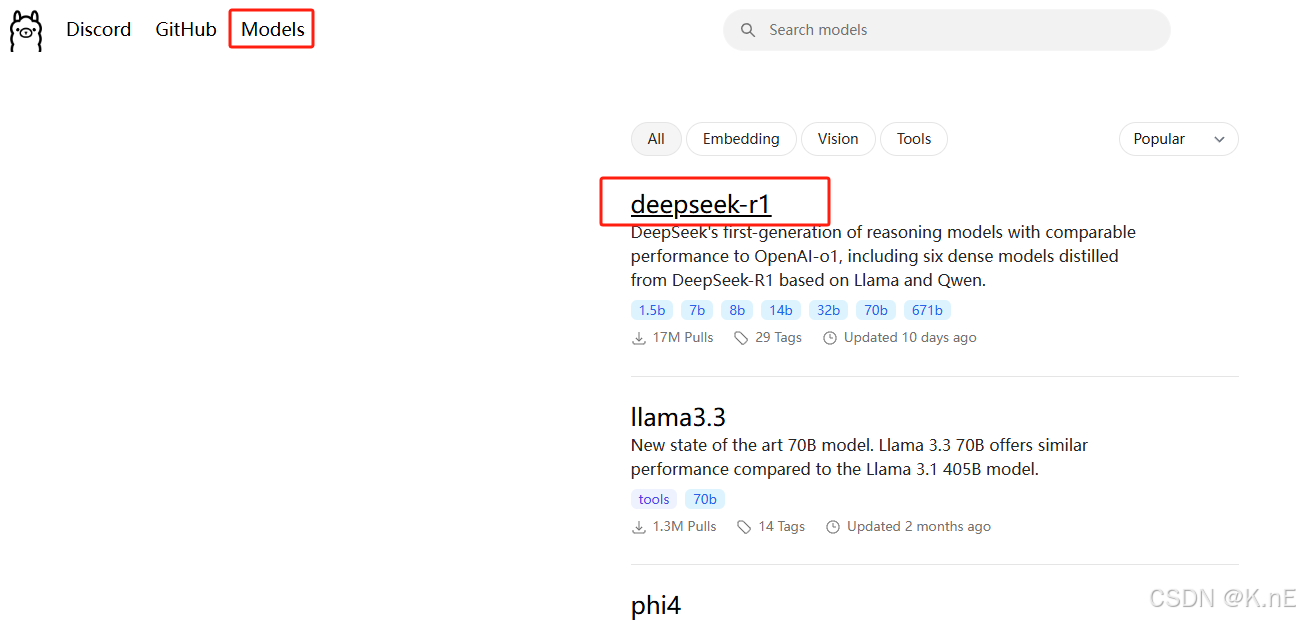Click the DeepSeek first-generation description text
Screen dimensions: 1300x620
tap(883, 257)
